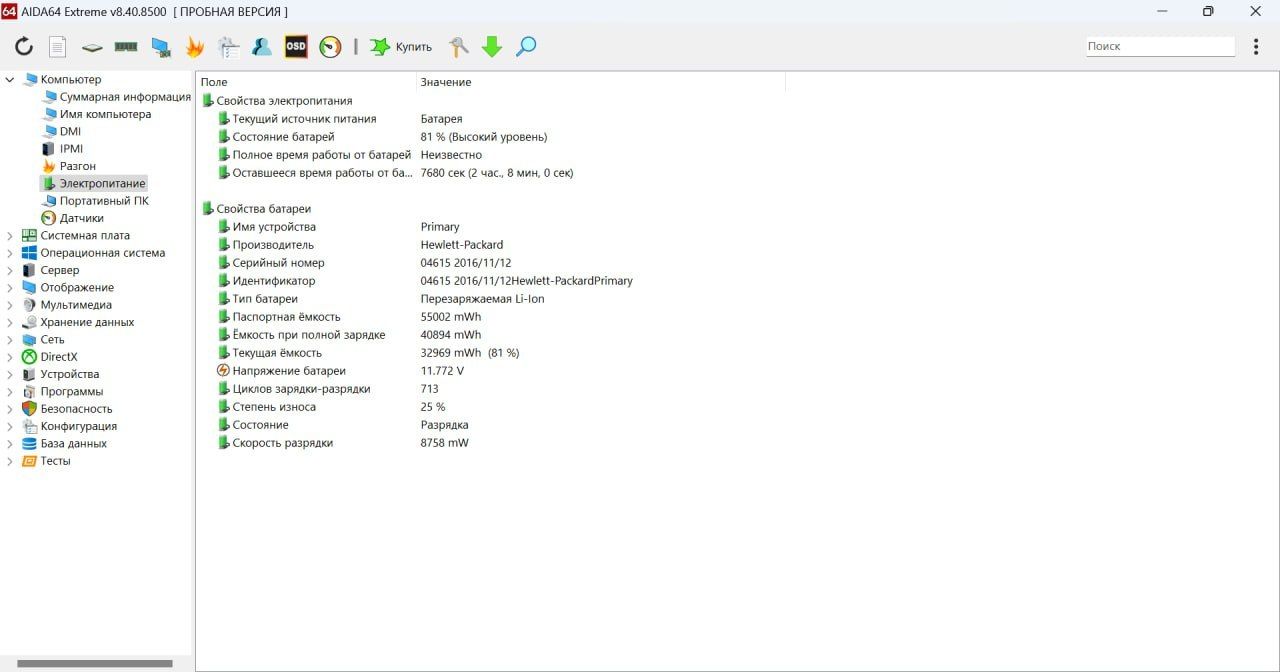1280x672 pixels.
Task: Expand the Операционная система node
Action: tap(10, 253)
